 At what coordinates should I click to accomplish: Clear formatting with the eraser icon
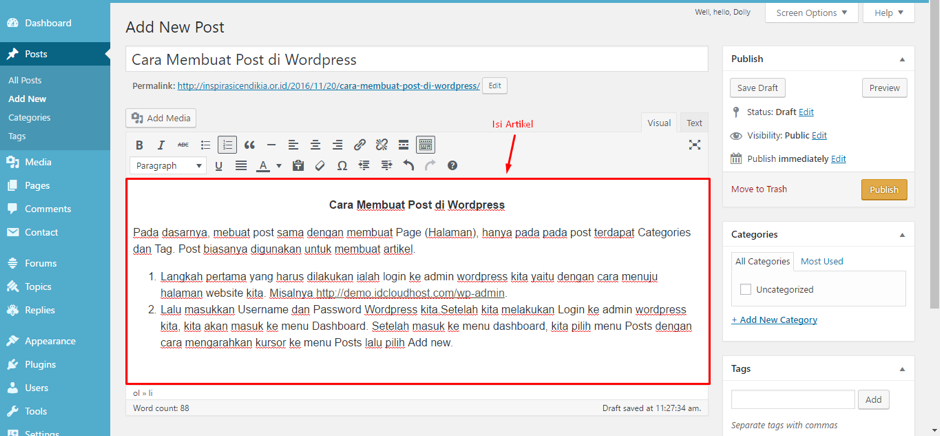click(x=320, y=166)
